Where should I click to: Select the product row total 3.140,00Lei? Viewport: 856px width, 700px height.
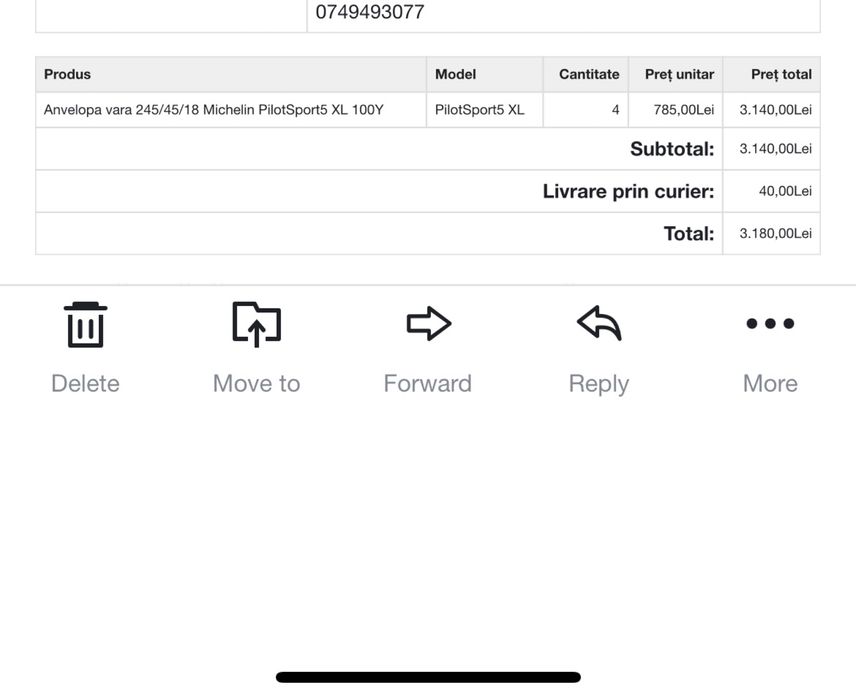click(776, 110)
